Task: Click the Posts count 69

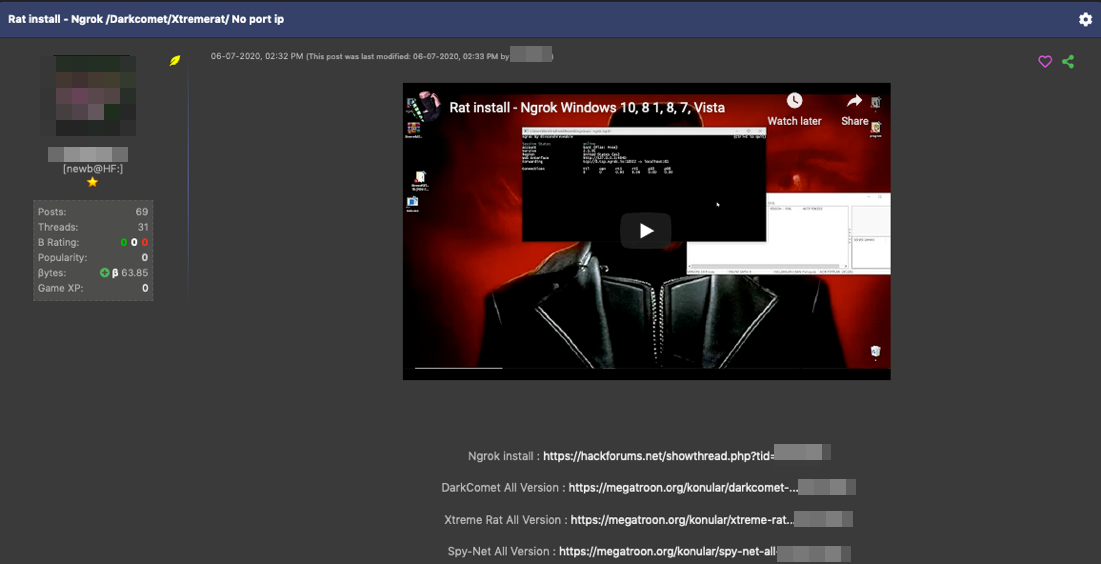Action: tap(142, 211)
